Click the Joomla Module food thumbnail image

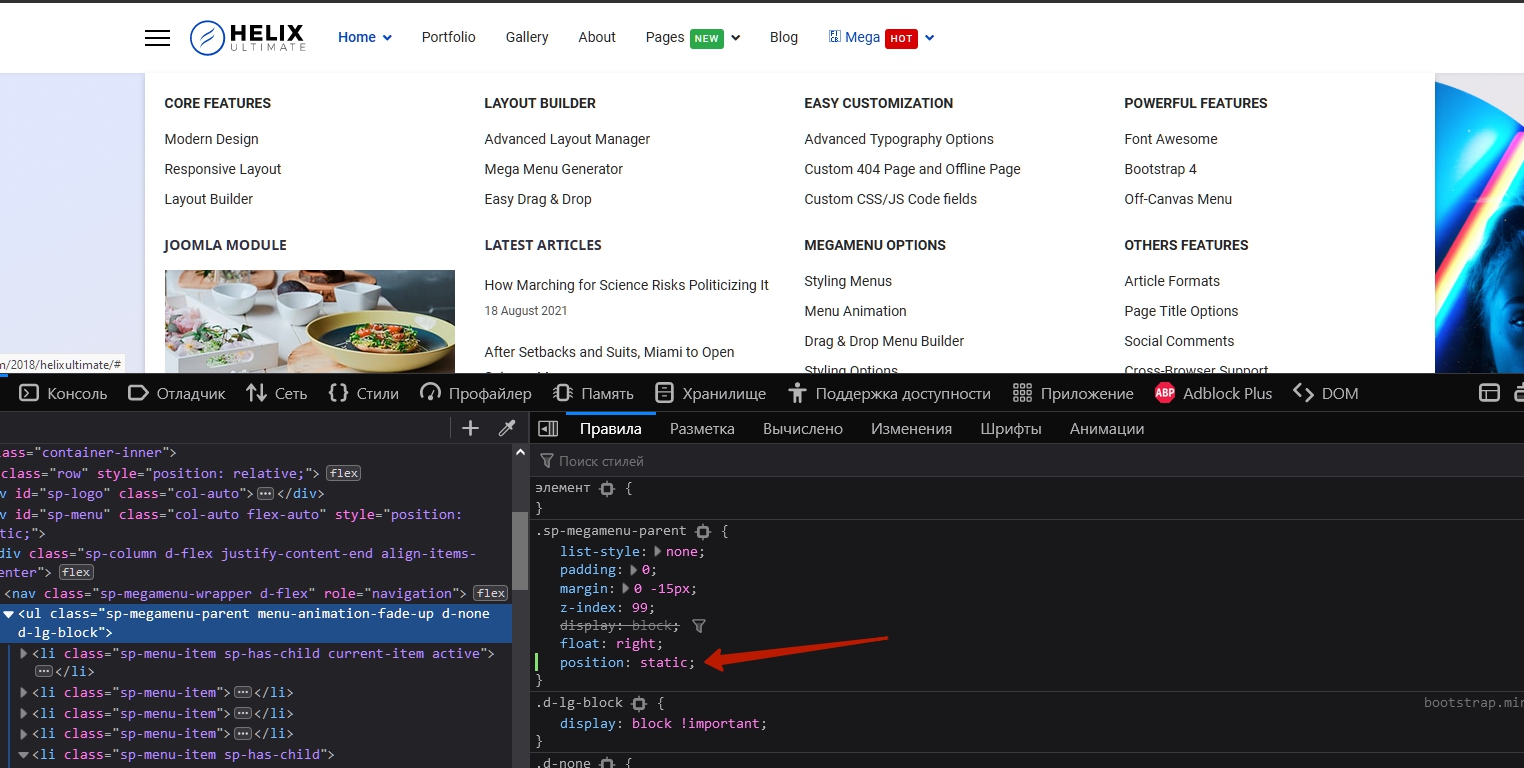[x=309, y=320]
